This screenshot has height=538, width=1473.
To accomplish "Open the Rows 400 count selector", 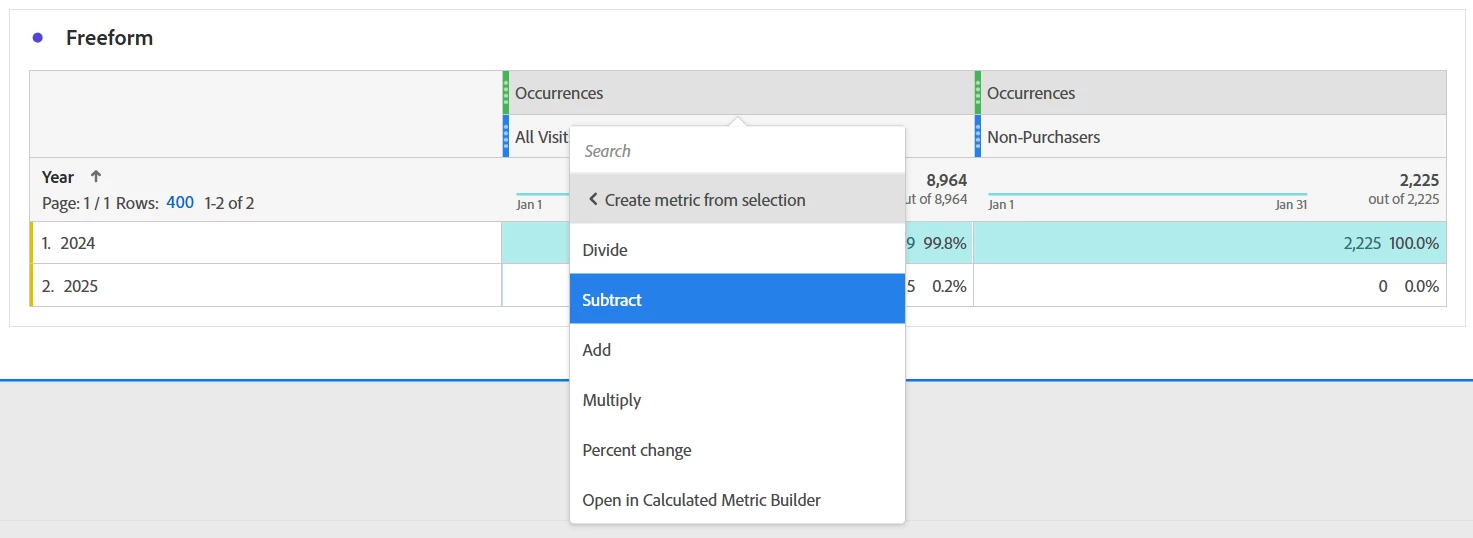I will (x=180, y=203).
